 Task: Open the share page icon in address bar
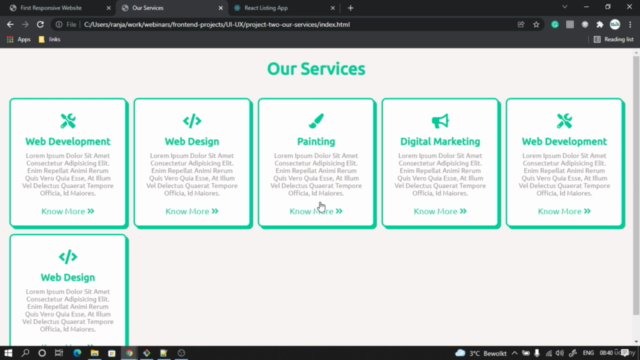pos(521,24)
